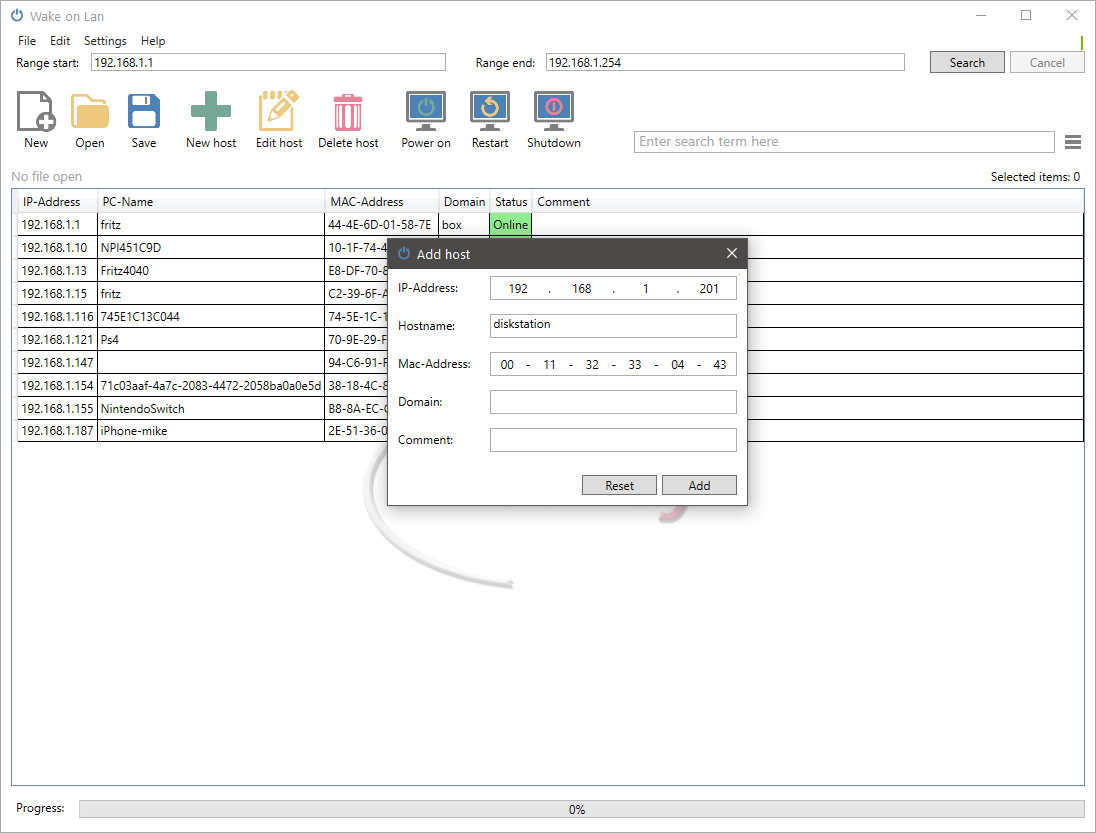Click the empty Comment field in dialog
The width and height of the screenshot is (1096, 833).
click(613, 440)
